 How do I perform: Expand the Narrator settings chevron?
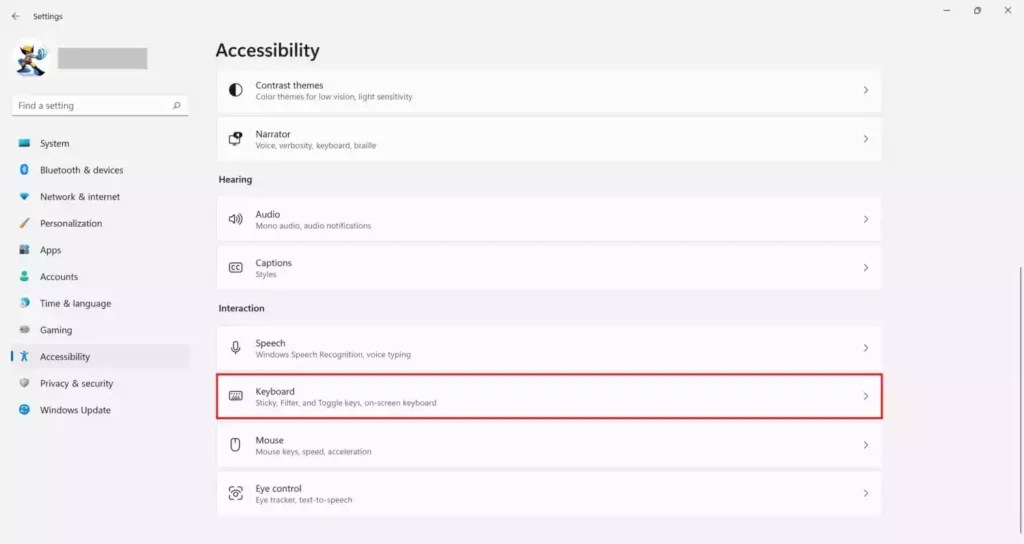pyautogui.click(x=866, y=139)
